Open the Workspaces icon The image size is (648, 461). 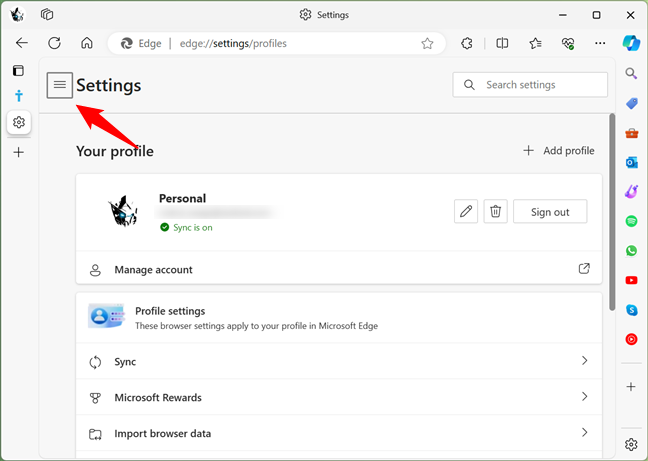click(x=47, y=15)
